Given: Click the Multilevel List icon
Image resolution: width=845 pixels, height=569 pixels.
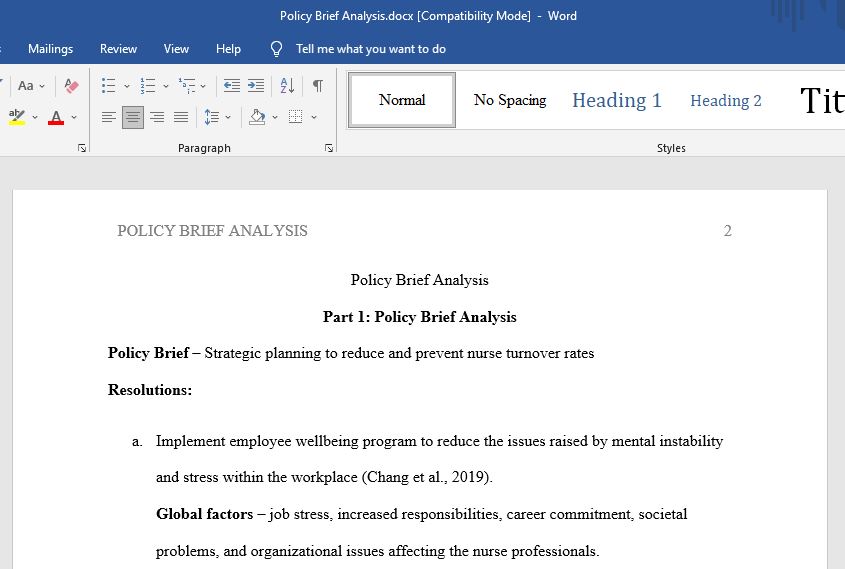Looking at the screenshot, I should tap(187, 86).
